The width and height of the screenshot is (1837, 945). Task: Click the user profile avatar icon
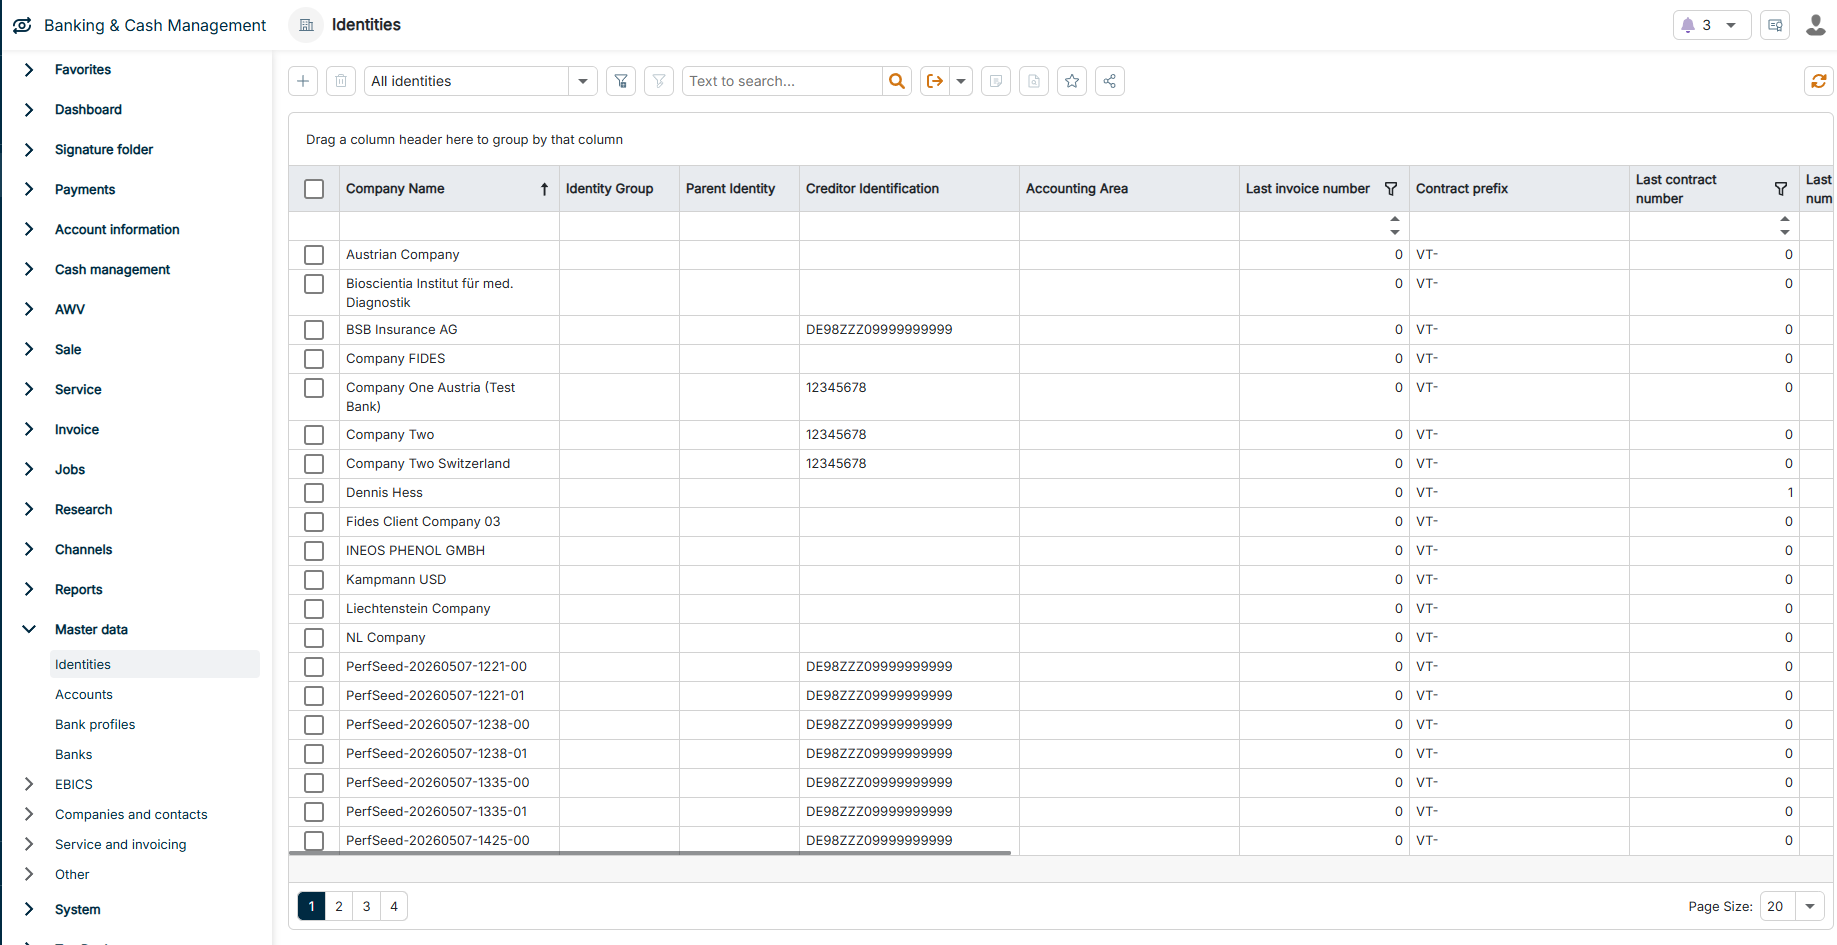(1816, 25)
